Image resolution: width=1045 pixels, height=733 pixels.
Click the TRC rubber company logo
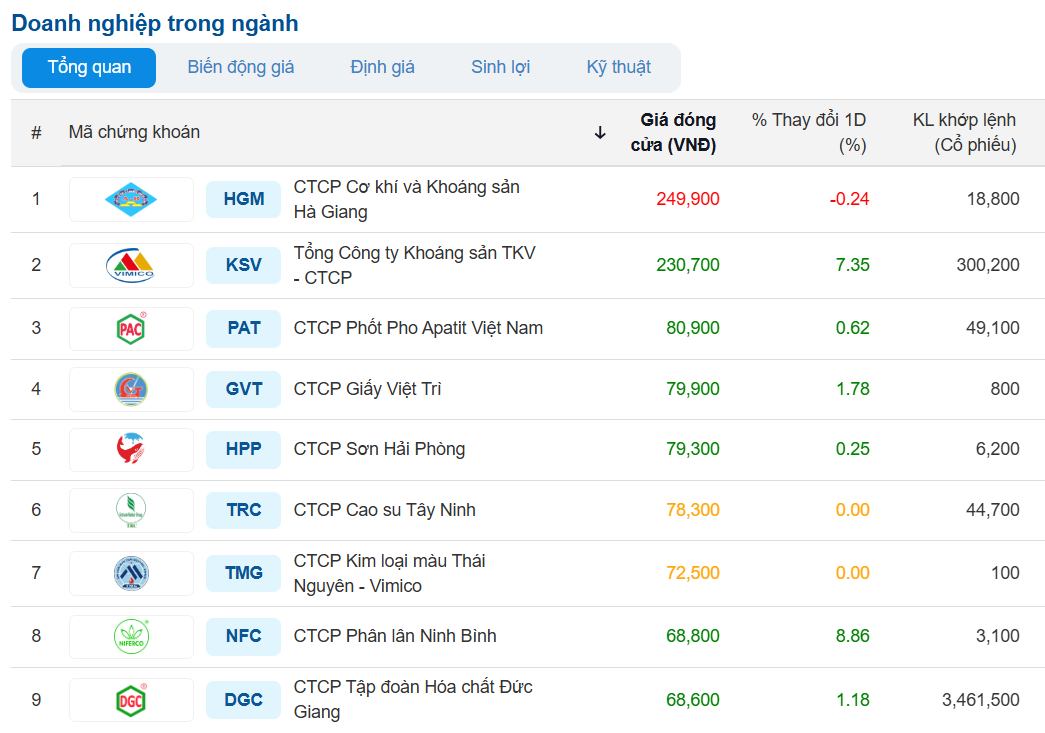(131, 510)
